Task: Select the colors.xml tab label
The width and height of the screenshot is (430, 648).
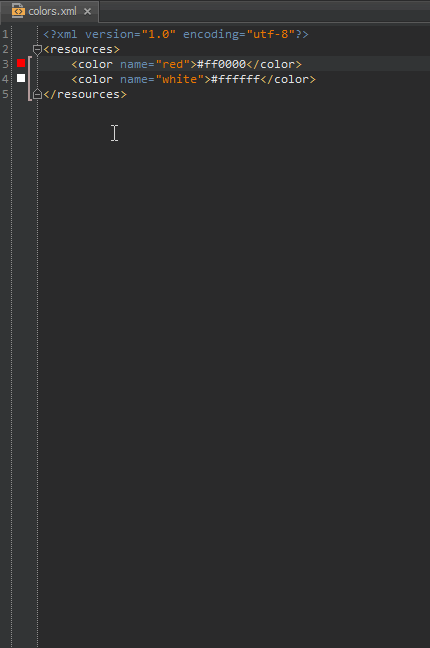Action: pos(53,11)
